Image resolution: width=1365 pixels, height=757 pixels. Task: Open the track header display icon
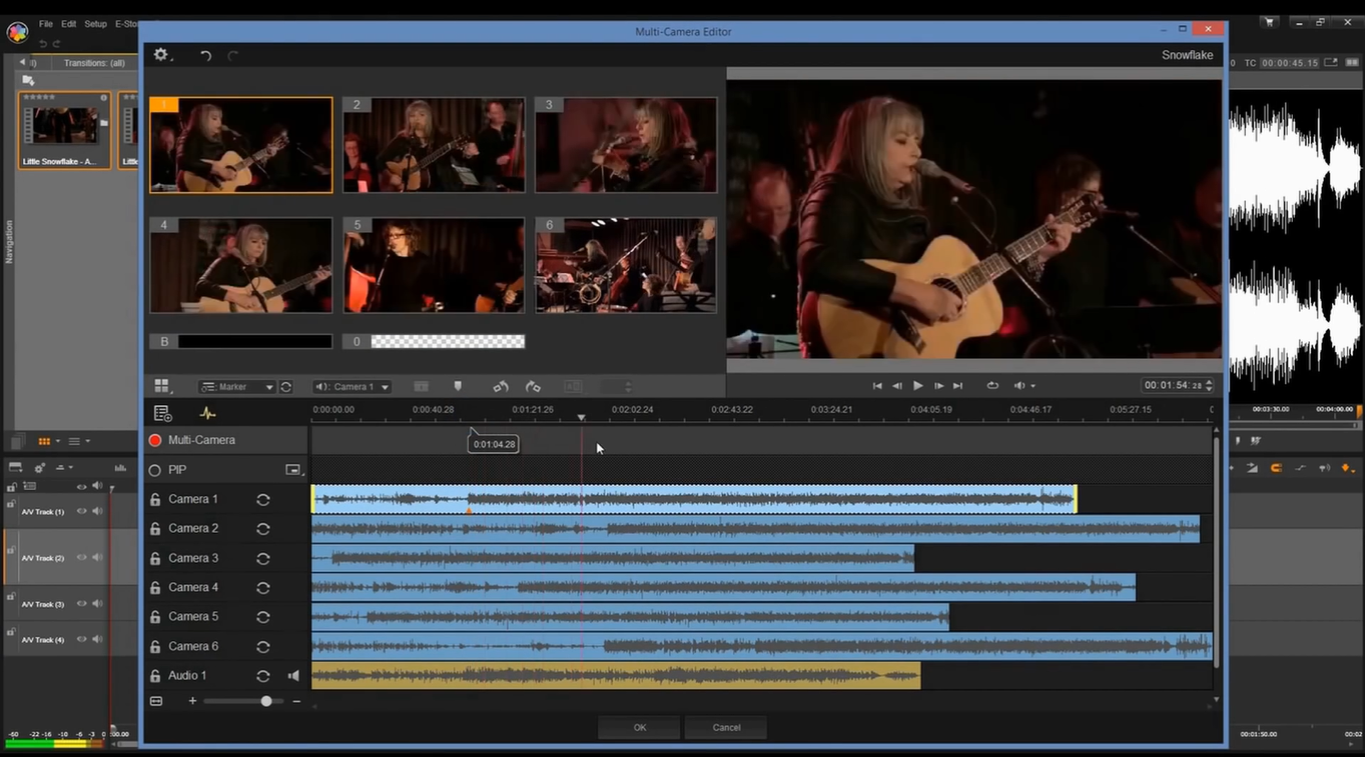point(162,413)
